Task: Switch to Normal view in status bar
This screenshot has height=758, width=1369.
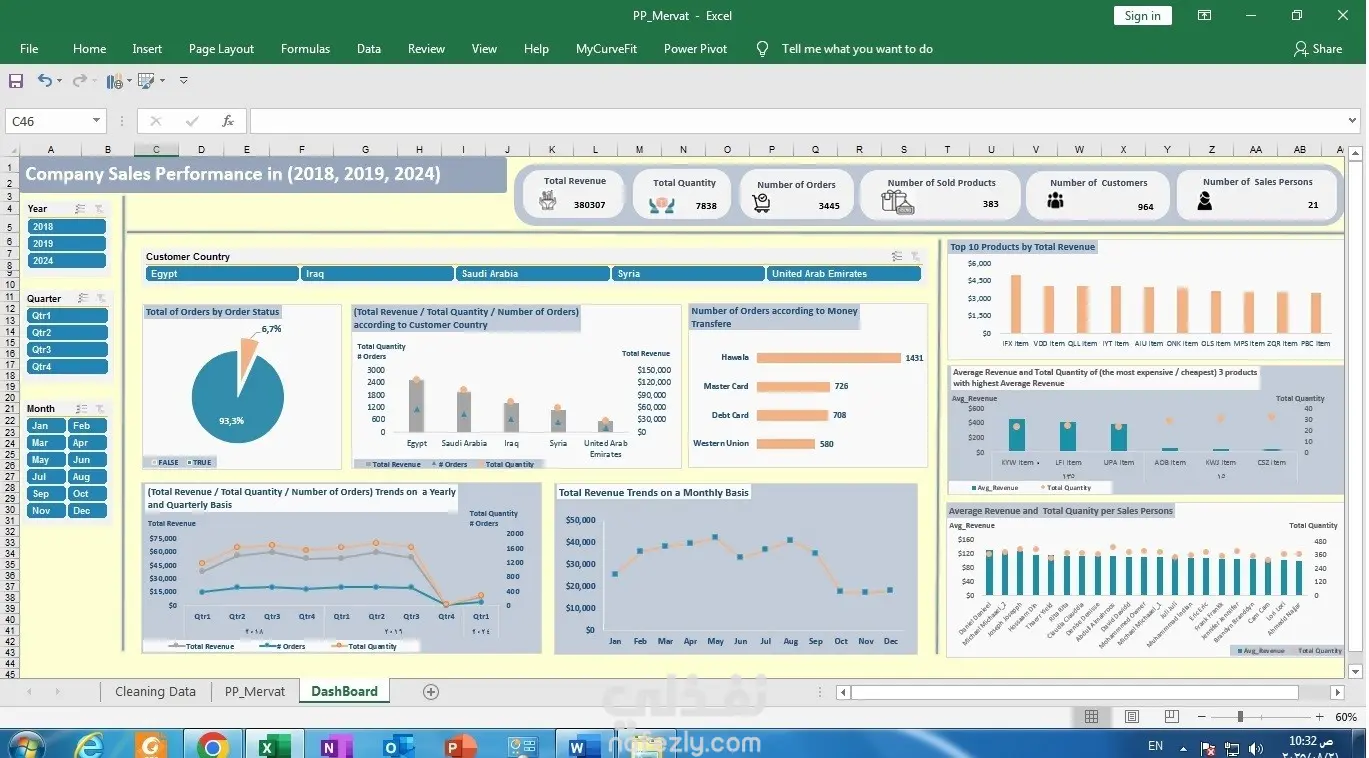Action: pos(1092,717)
